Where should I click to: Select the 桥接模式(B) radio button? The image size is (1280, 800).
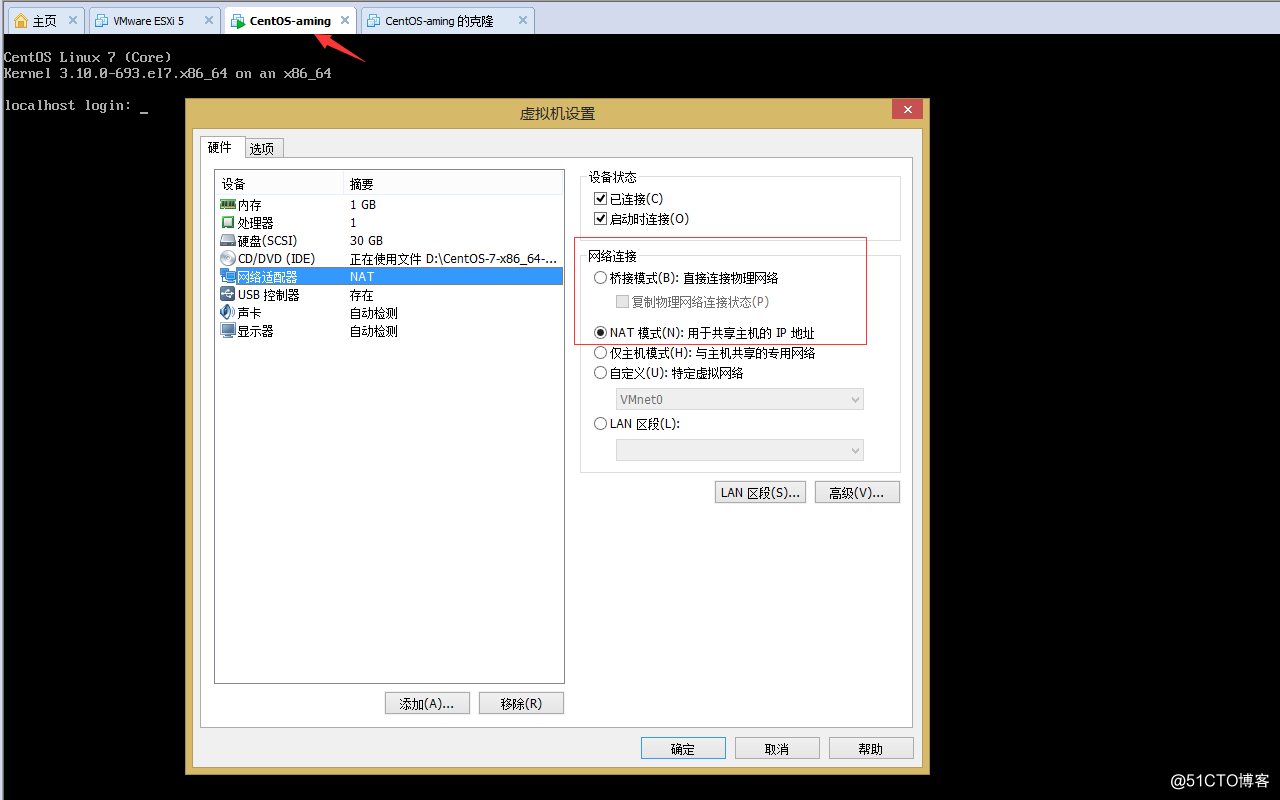tap(600, 278)
